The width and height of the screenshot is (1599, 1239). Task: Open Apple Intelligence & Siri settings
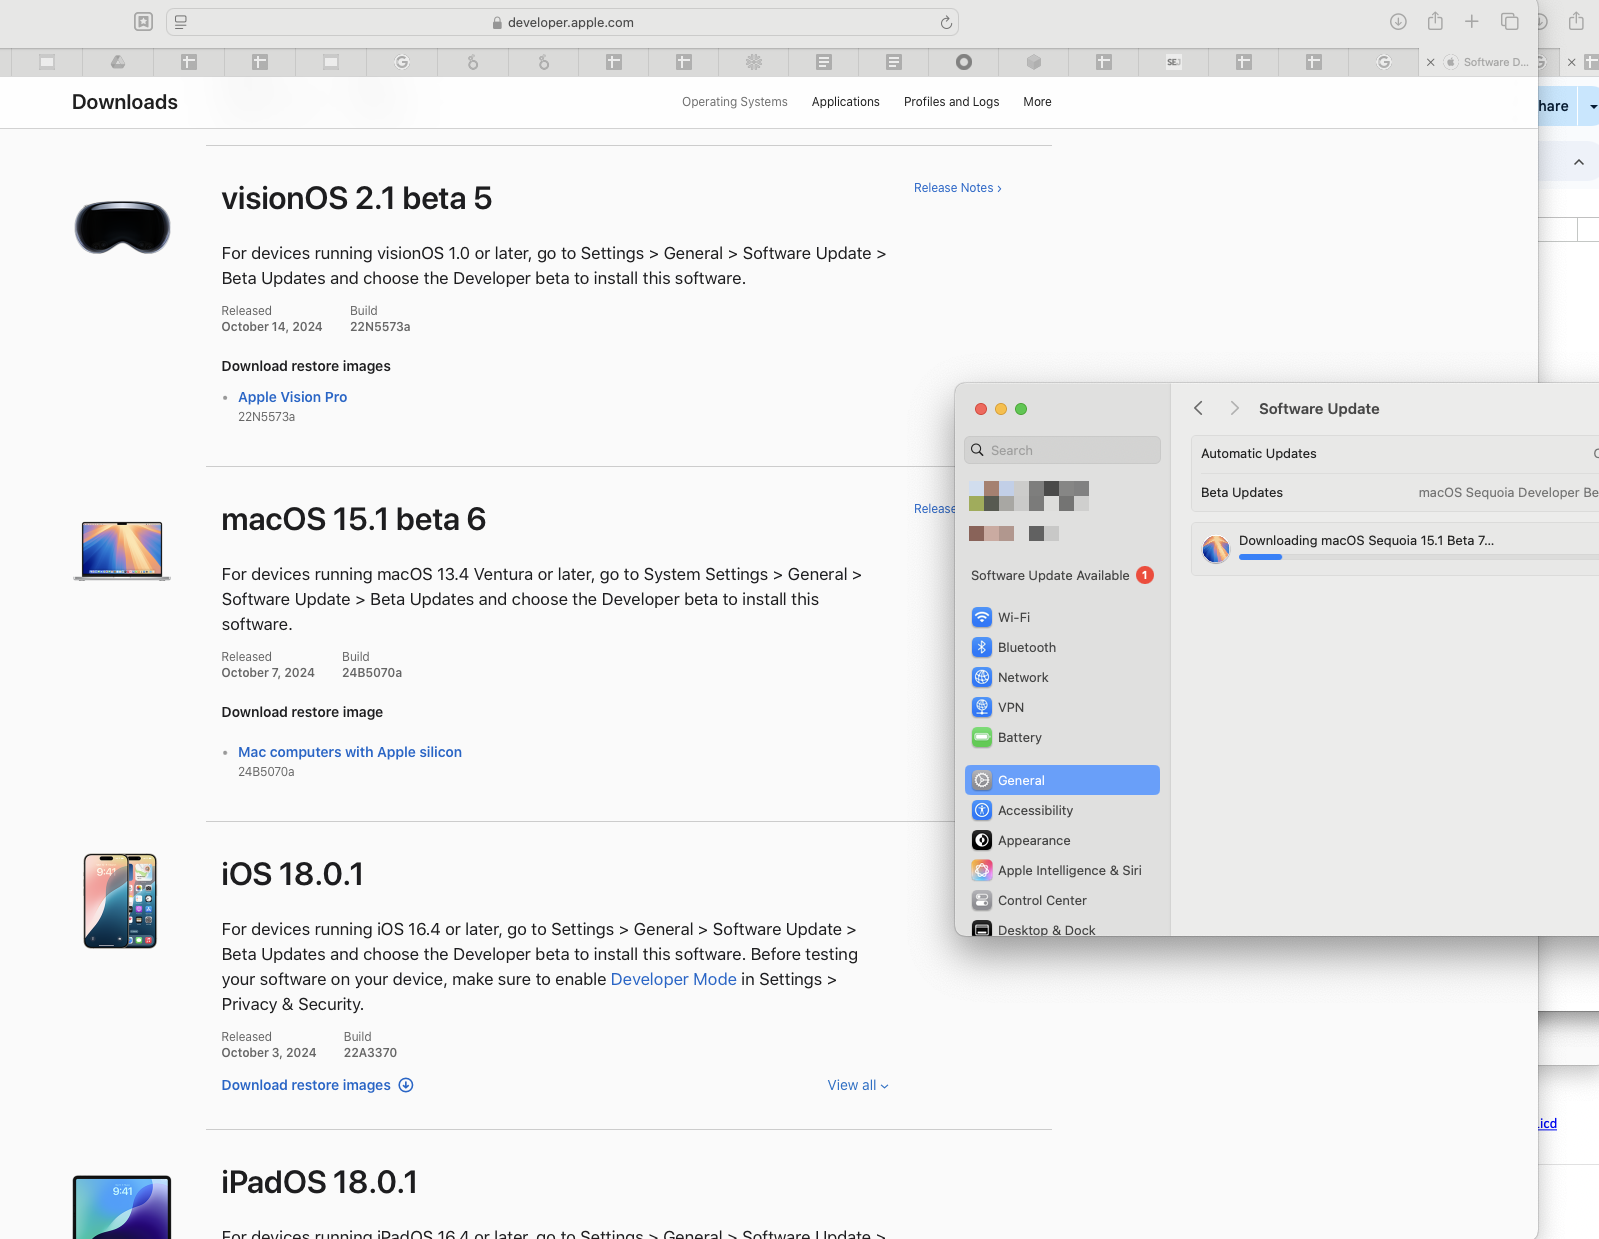click(x=1062, y=870)
